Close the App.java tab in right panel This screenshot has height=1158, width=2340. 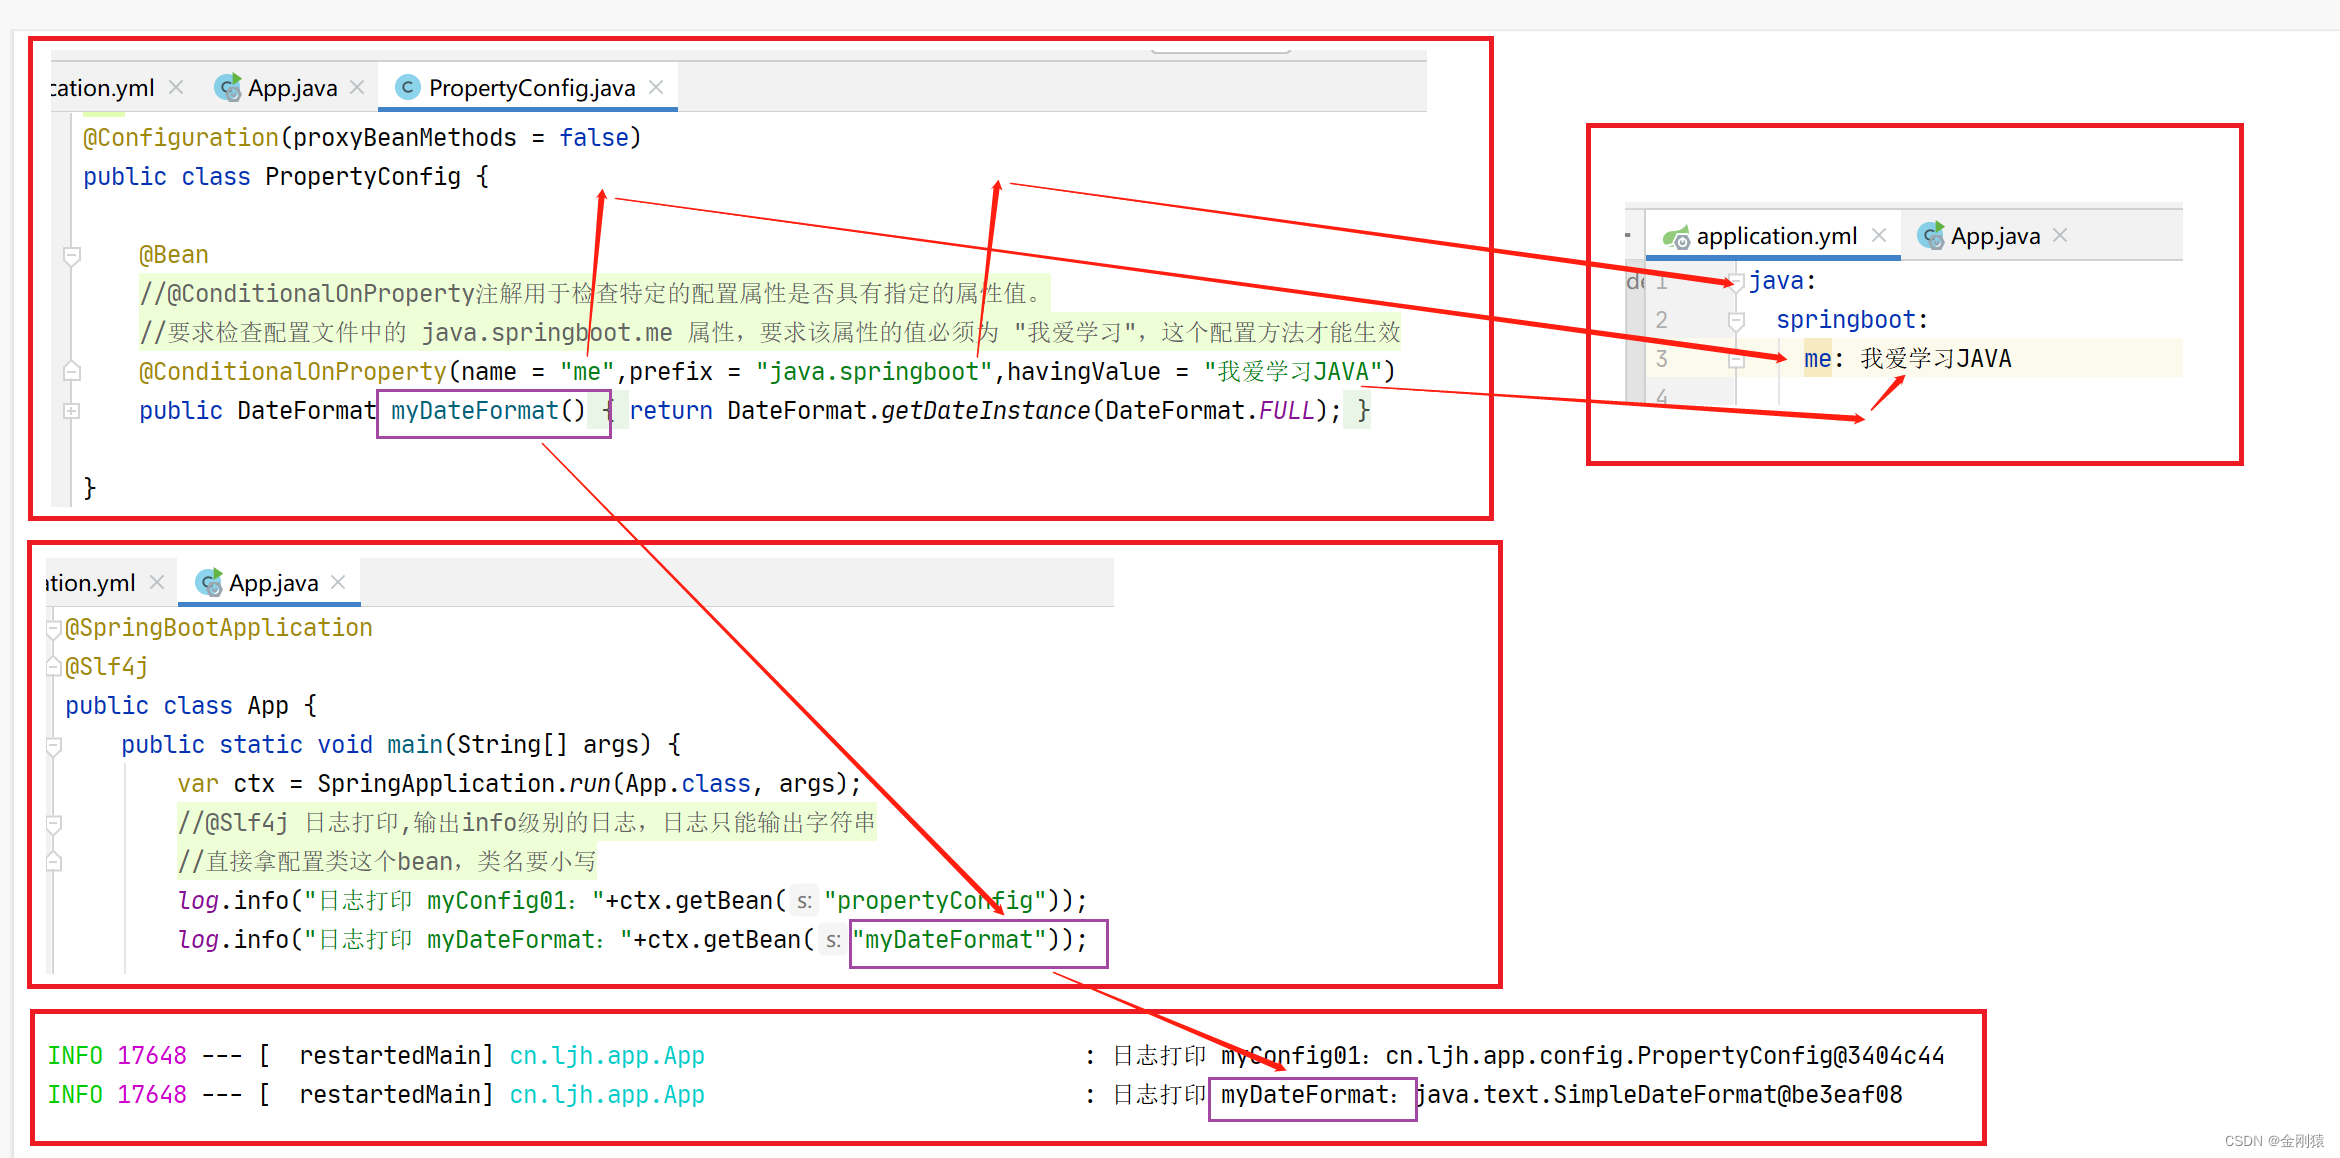pos(2060,235)
